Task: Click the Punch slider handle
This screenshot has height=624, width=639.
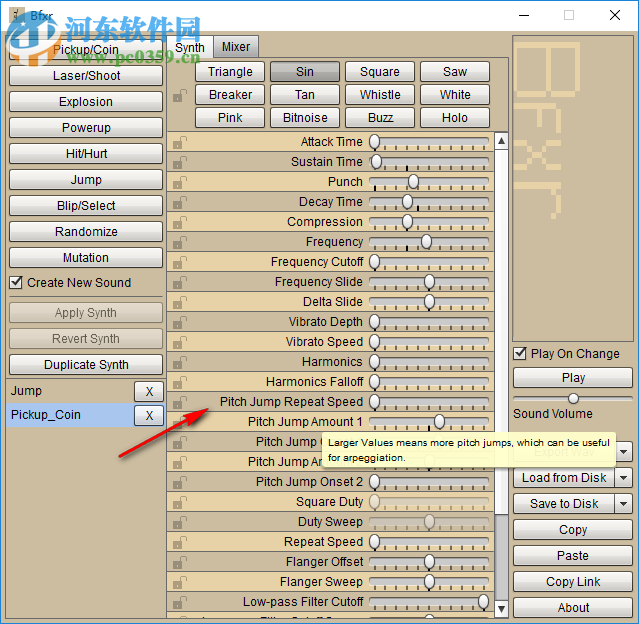Action: [413, 181]
